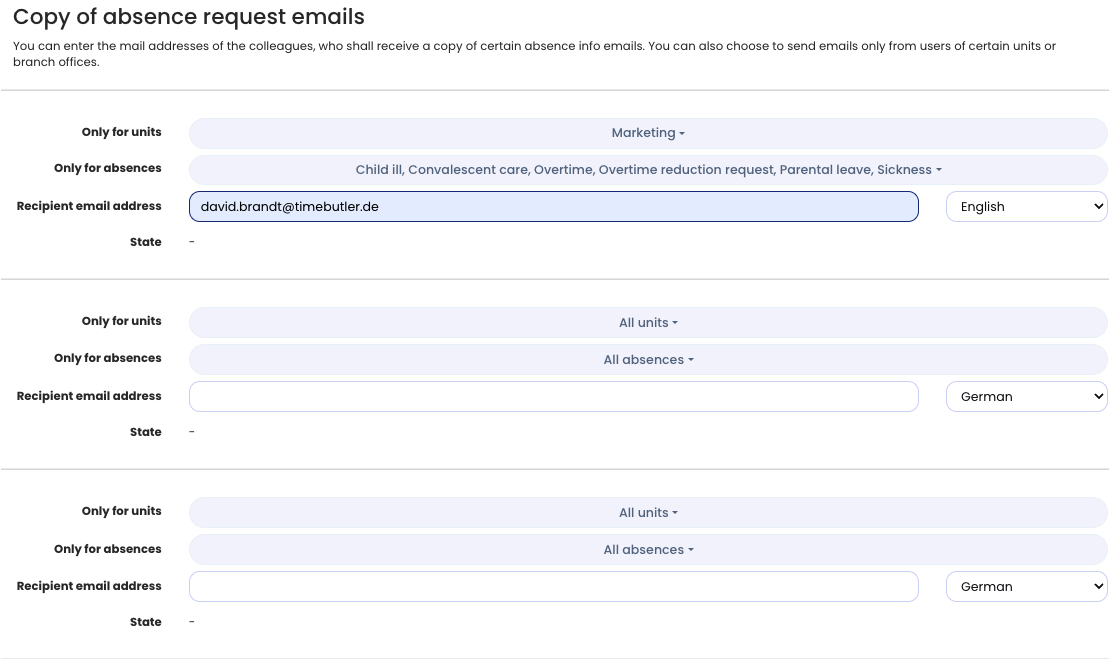Click the empty recipient email field in third entry
Screen dimensions: 1119x659
(x=553, y=586)
